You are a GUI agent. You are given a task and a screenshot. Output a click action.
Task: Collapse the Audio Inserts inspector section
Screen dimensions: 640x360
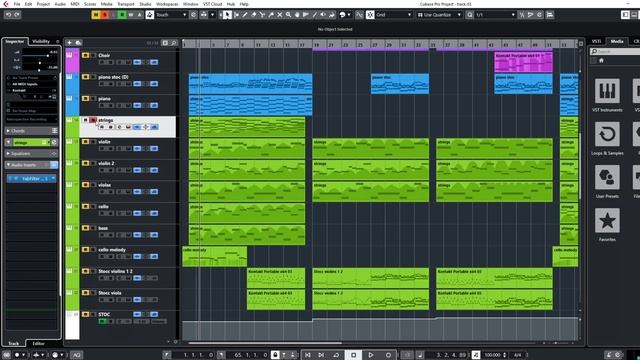point(8,165)
